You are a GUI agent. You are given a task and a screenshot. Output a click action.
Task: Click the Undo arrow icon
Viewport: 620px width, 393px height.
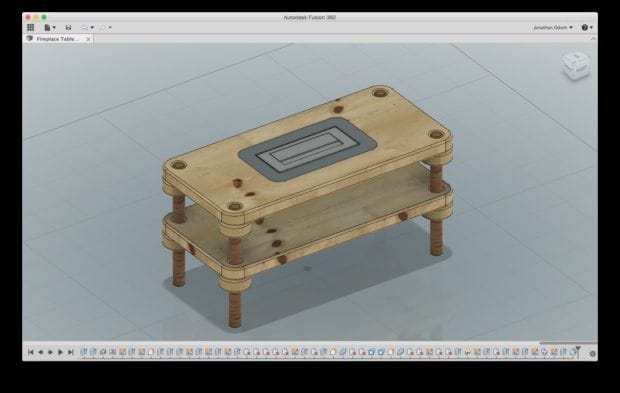click(x=84, y=27)
